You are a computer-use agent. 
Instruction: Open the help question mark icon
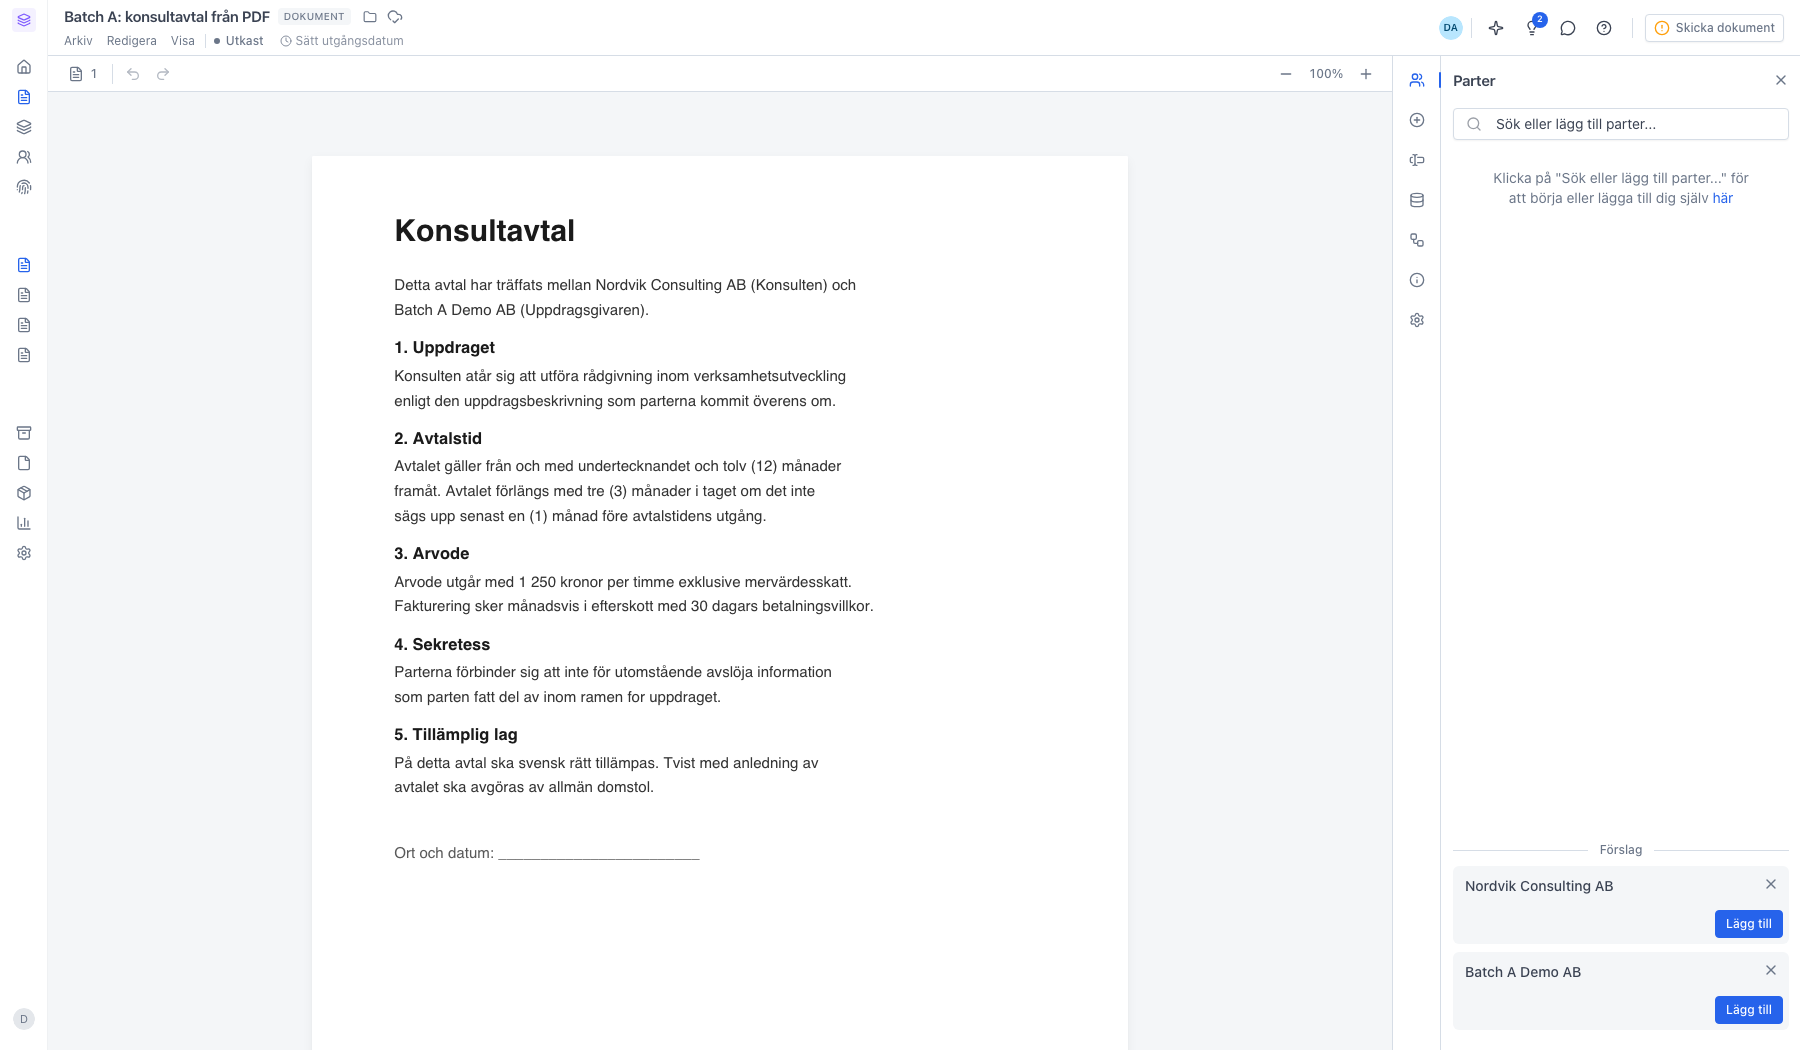1604,28
